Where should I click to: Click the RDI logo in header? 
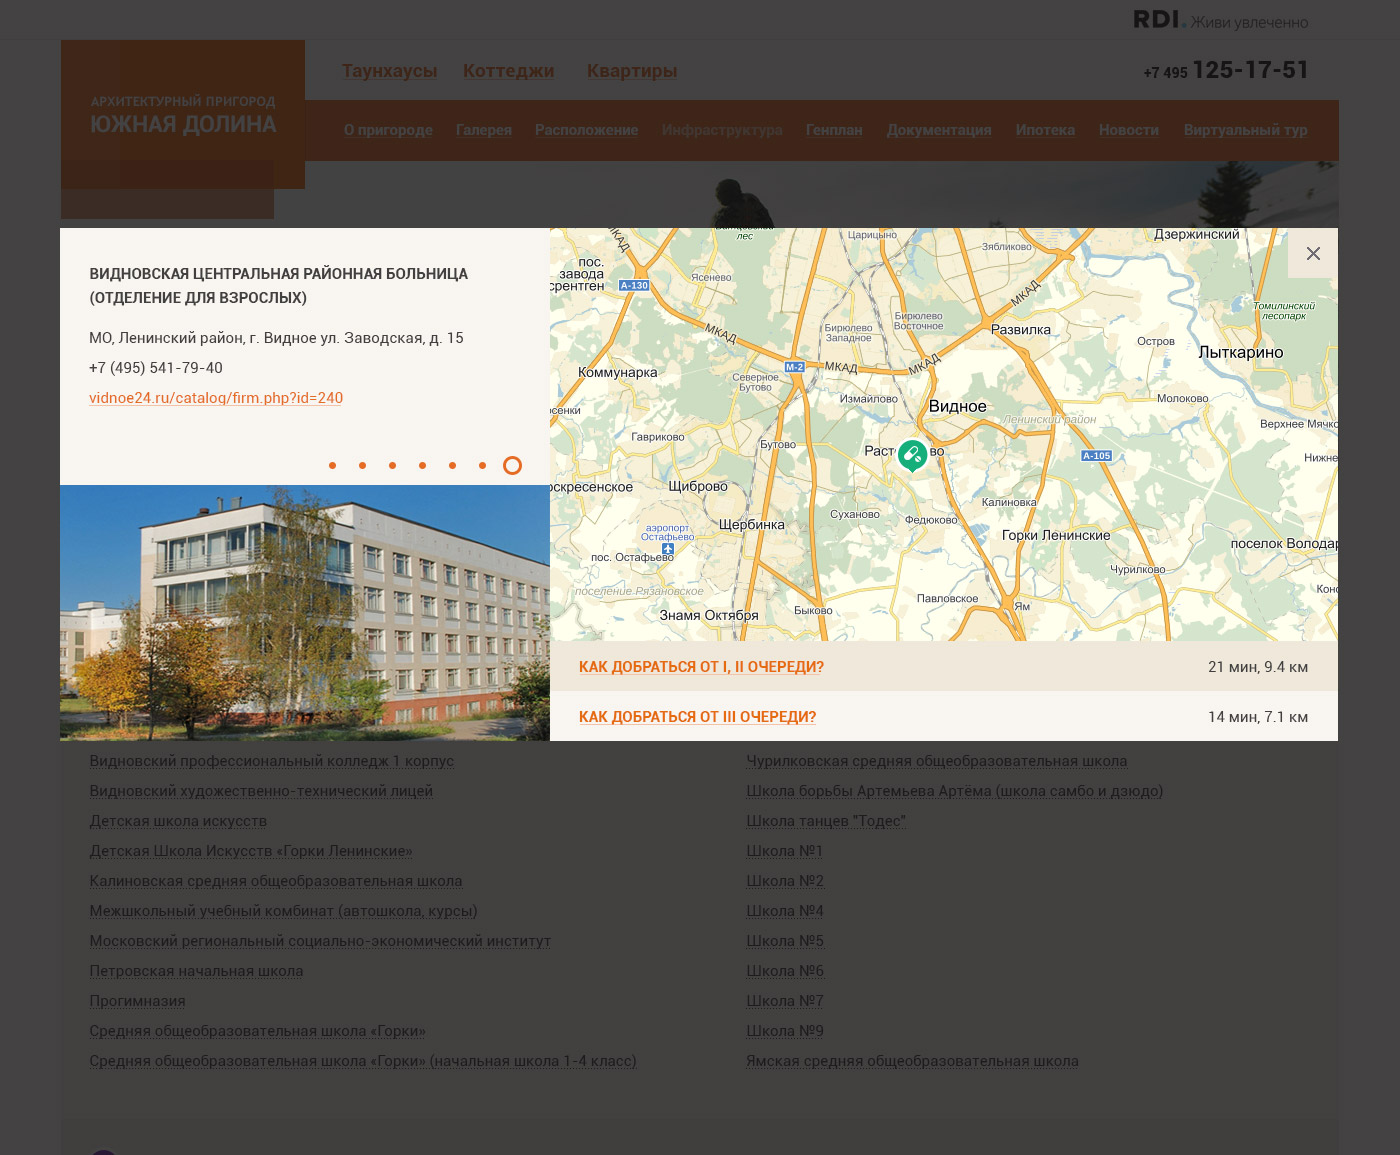1160,19
